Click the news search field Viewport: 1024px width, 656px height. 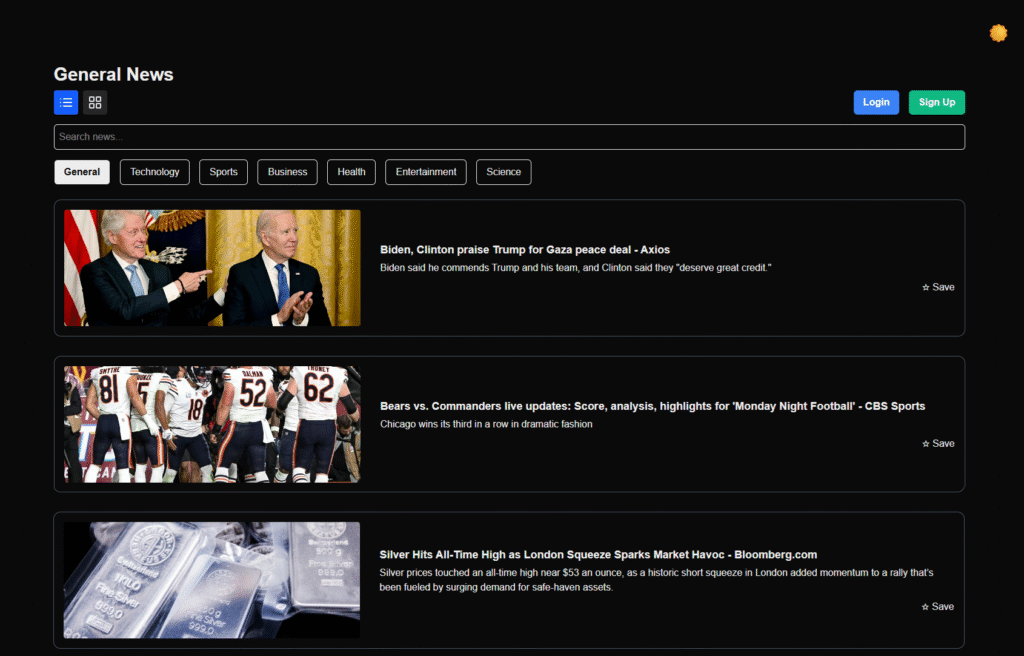coord(509,136)
